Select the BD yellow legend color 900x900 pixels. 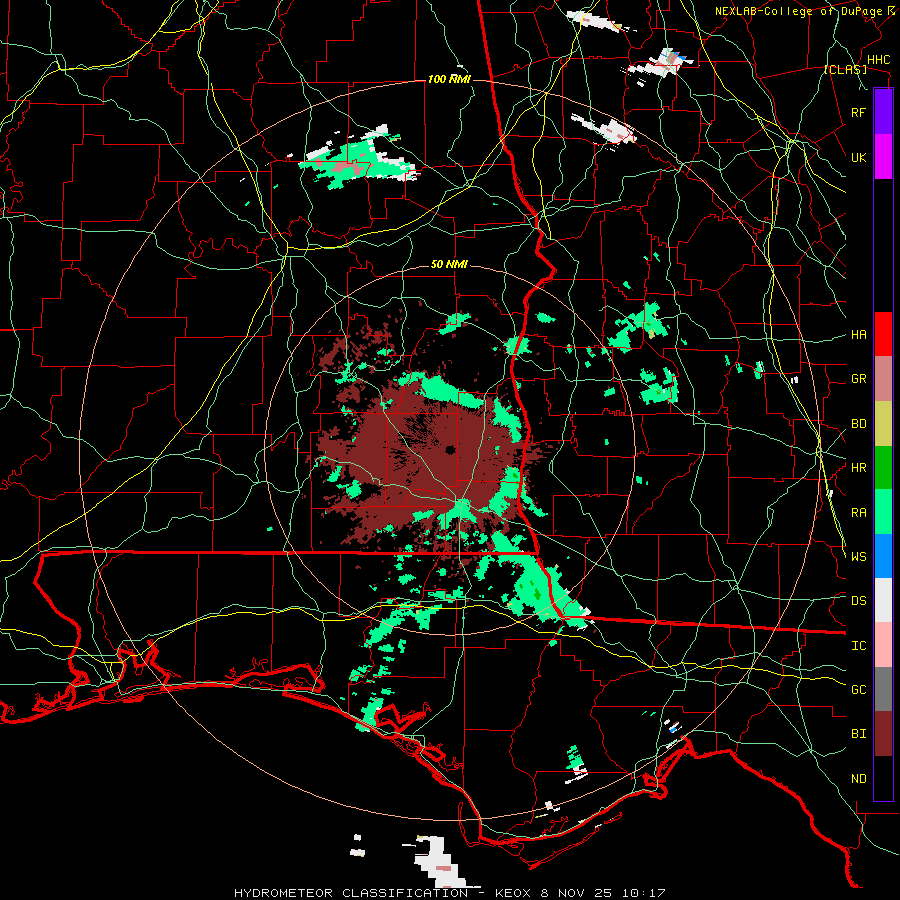[883, 424]
